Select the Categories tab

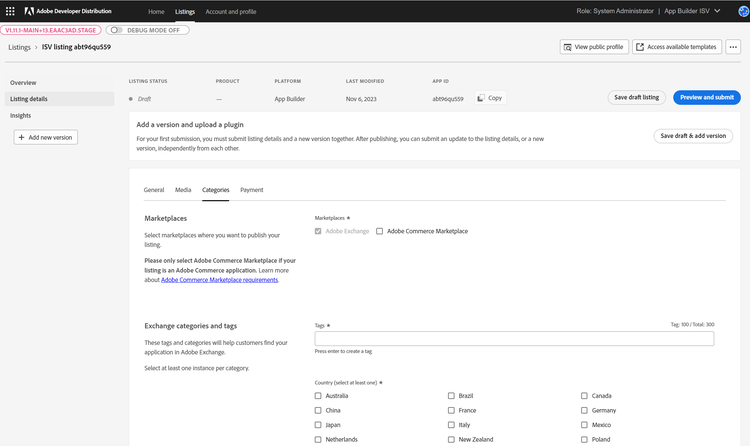(x=215, y=190)
